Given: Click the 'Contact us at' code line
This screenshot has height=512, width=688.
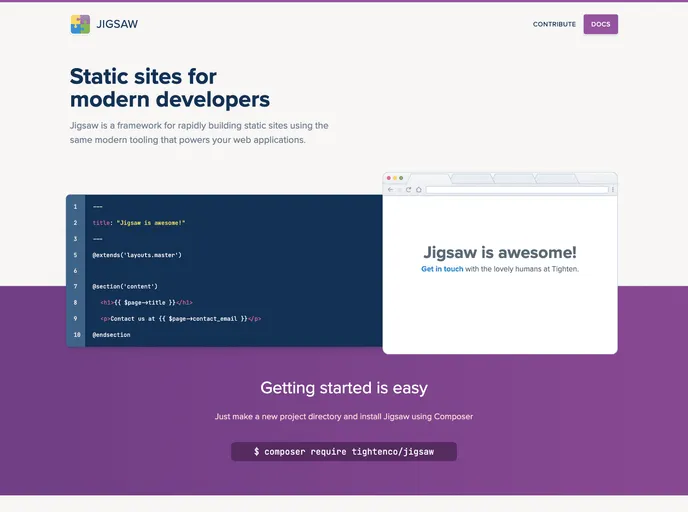Looking at the screenshot, I should click(x=181, y=319).
